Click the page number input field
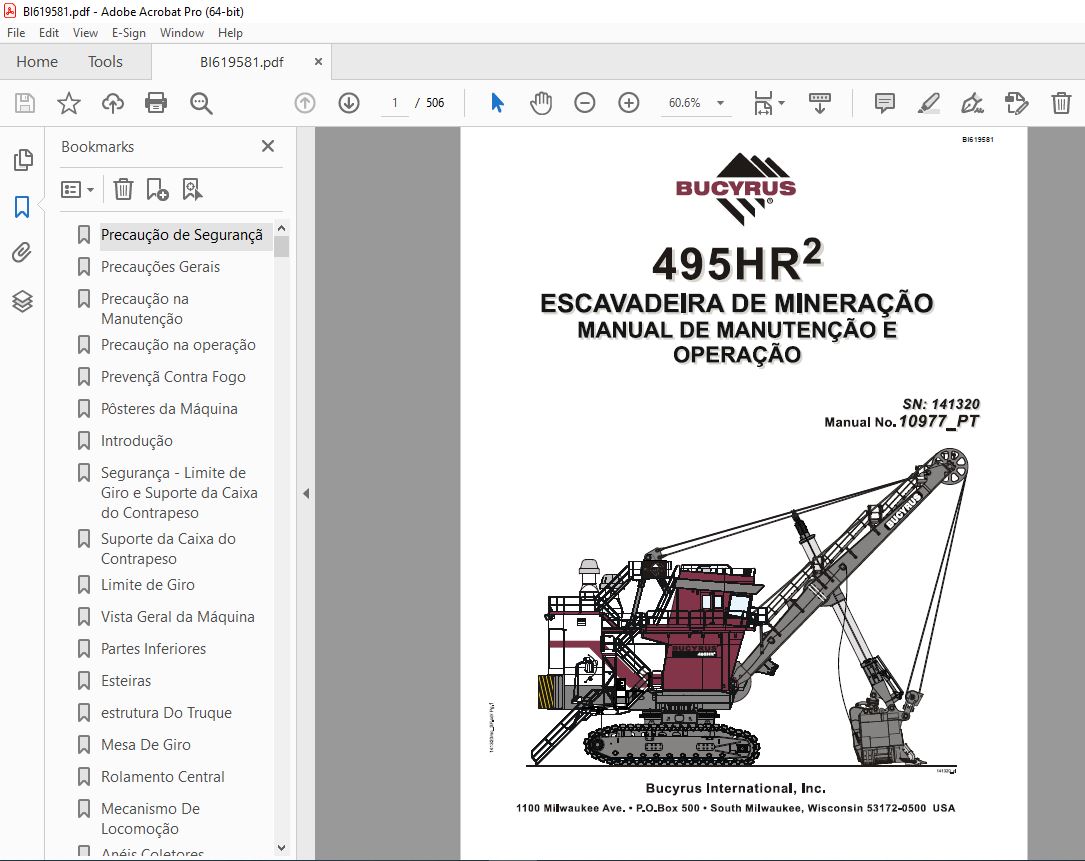 (x=395, y=103)
